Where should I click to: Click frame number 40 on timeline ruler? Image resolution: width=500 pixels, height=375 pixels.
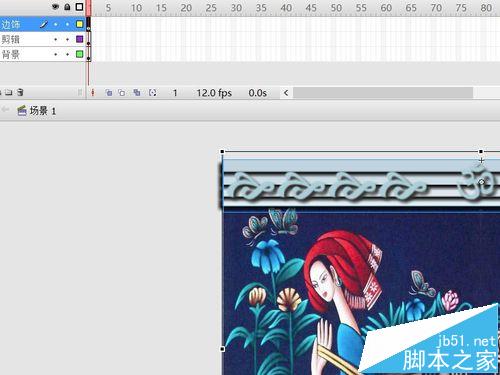coord(286,8)
